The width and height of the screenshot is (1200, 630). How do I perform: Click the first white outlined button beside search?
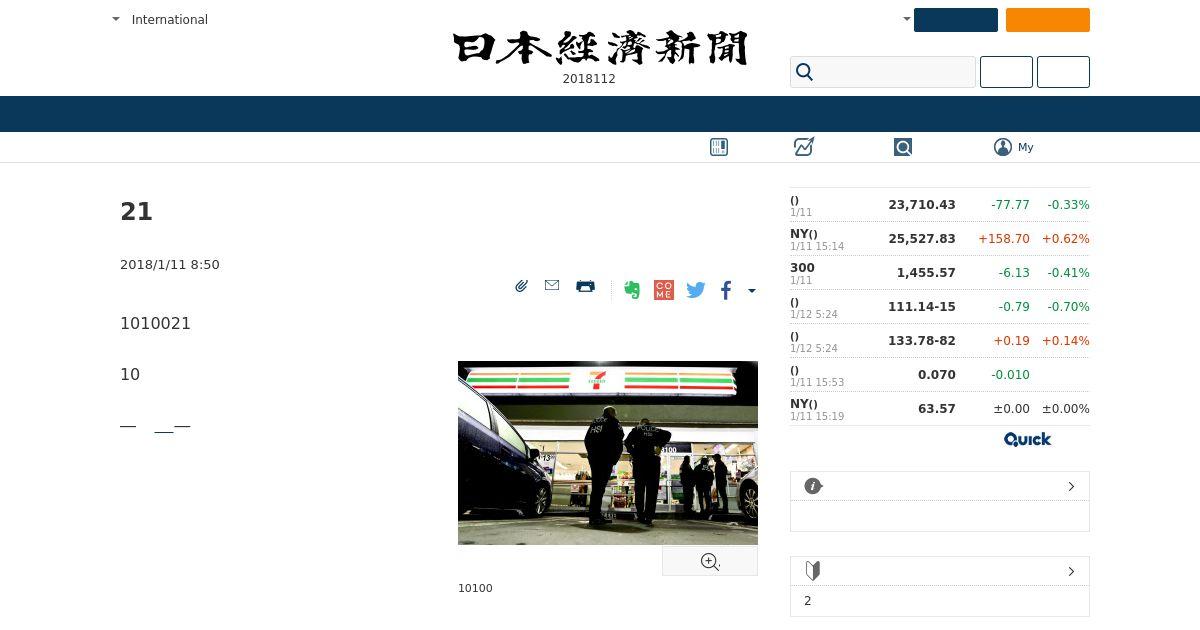pos(1006,72)
